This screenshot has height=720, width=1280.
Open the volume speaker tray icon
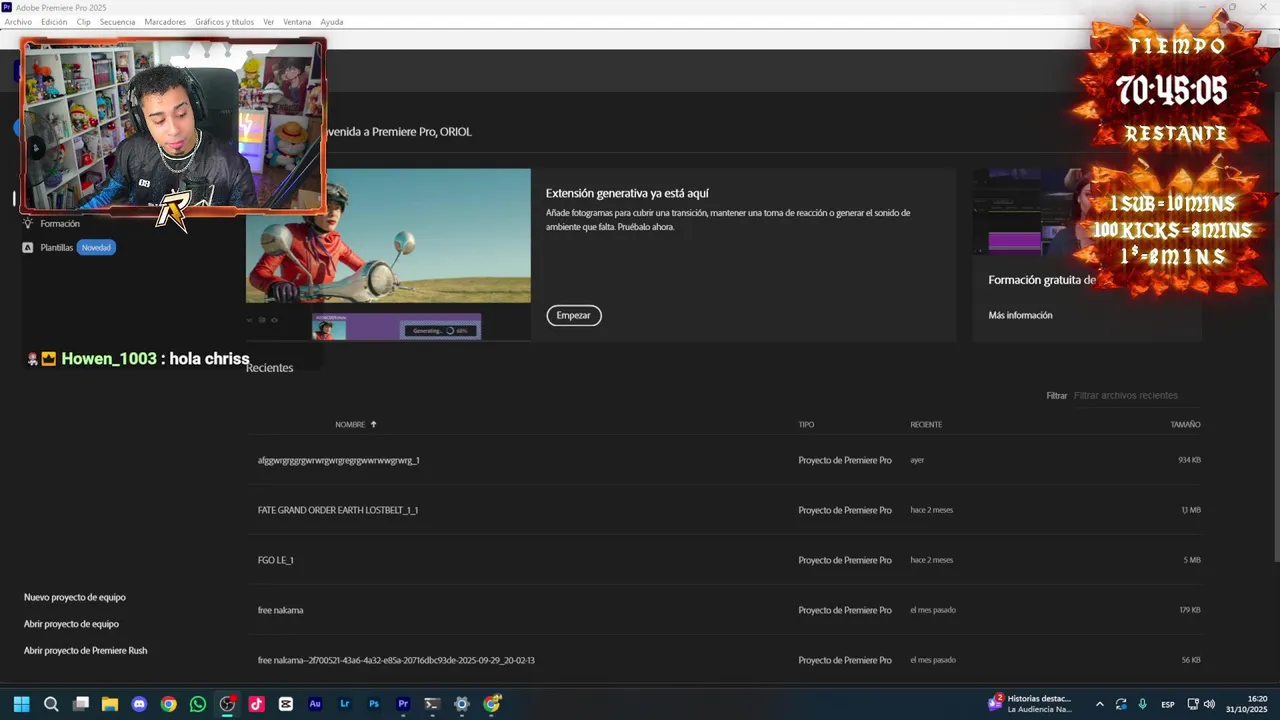click(x=1209, y=704)
